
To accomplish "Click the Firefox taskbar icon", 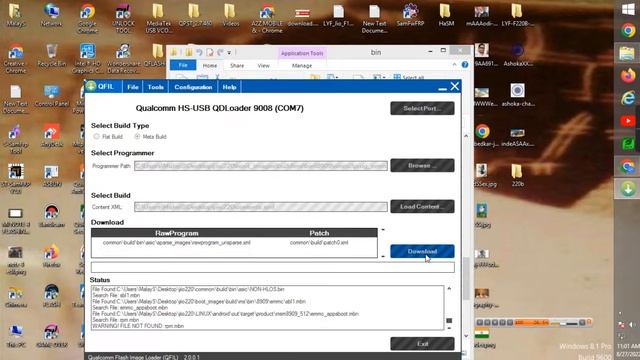I will tap(628, 76).
